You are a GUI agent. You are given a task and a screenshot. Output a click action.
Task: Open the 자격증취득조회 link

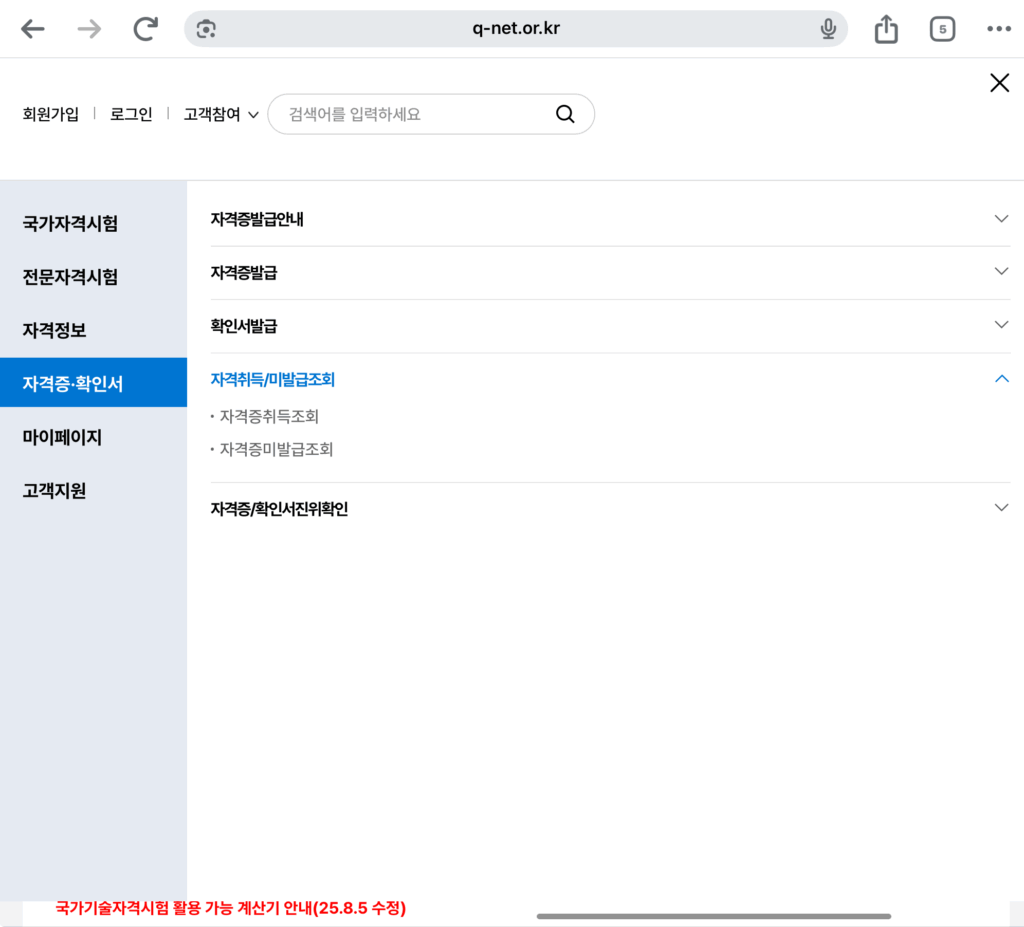tap(277, 416)
